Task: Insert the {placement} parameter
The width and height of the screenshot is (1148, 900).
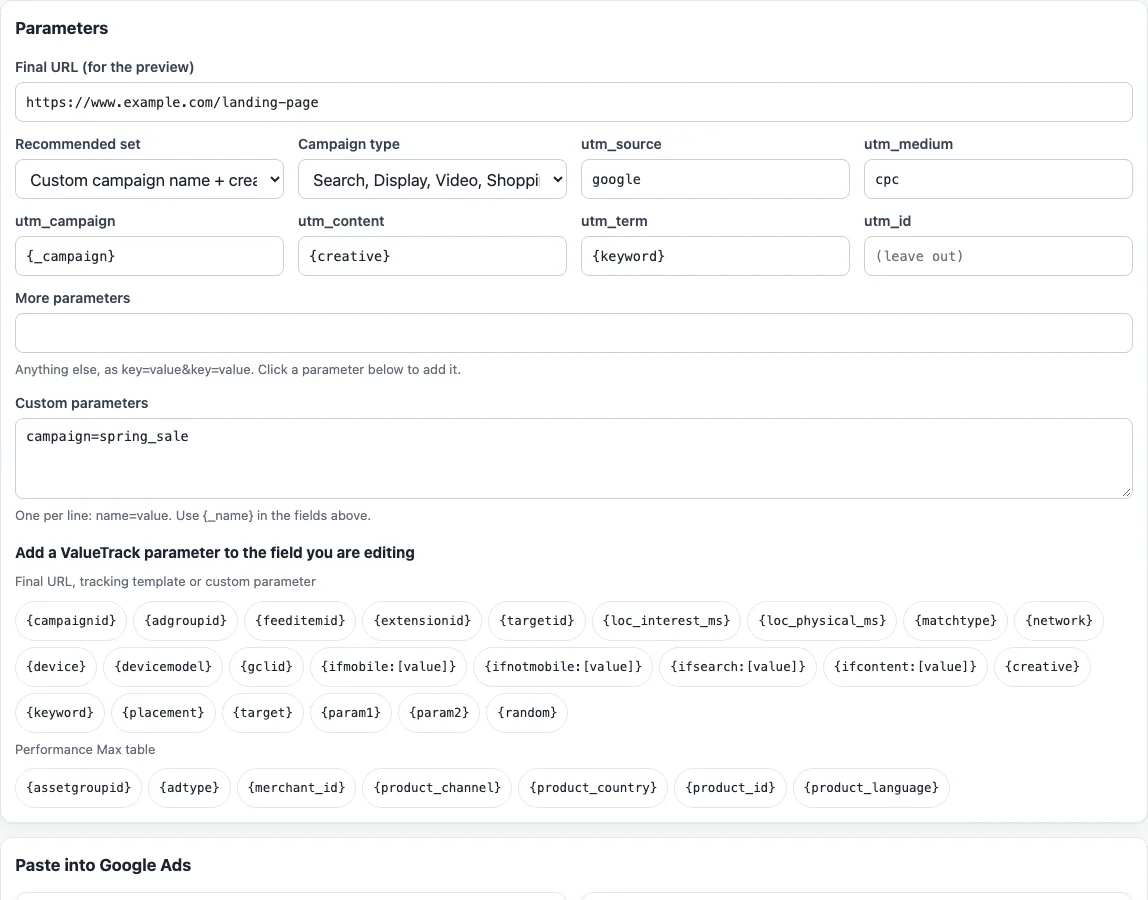Action: coord(163,713)
